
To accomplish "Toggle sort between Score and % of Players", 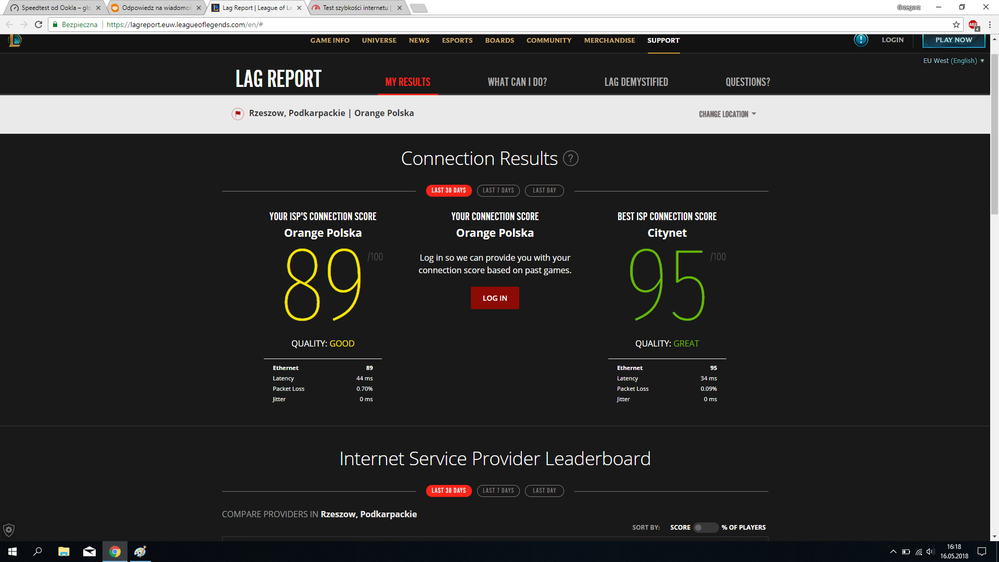I will [x=705, y=527].
